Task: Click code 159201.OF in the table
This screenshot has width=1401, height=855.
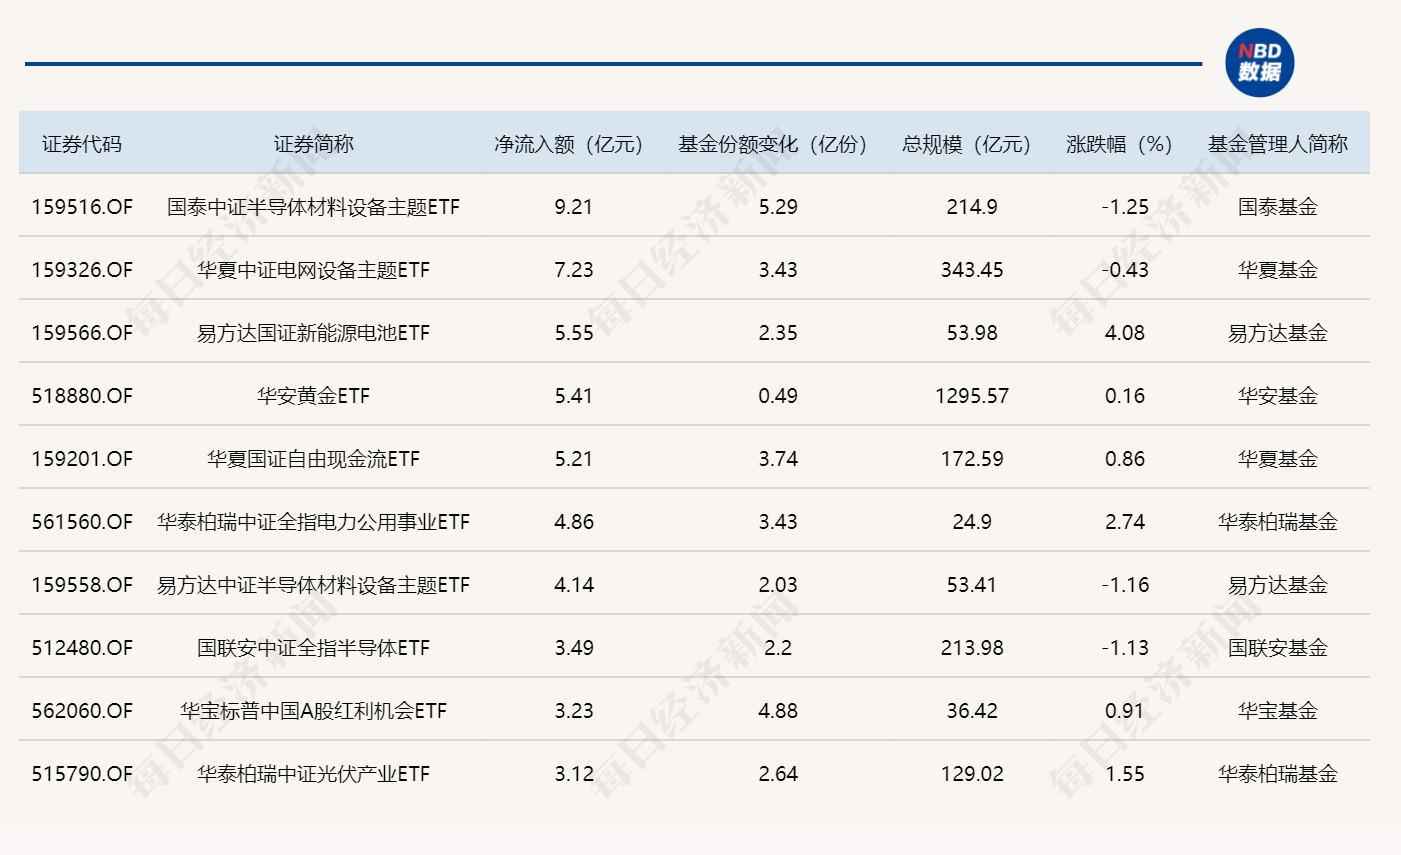Action: click(x=81, y=459)
